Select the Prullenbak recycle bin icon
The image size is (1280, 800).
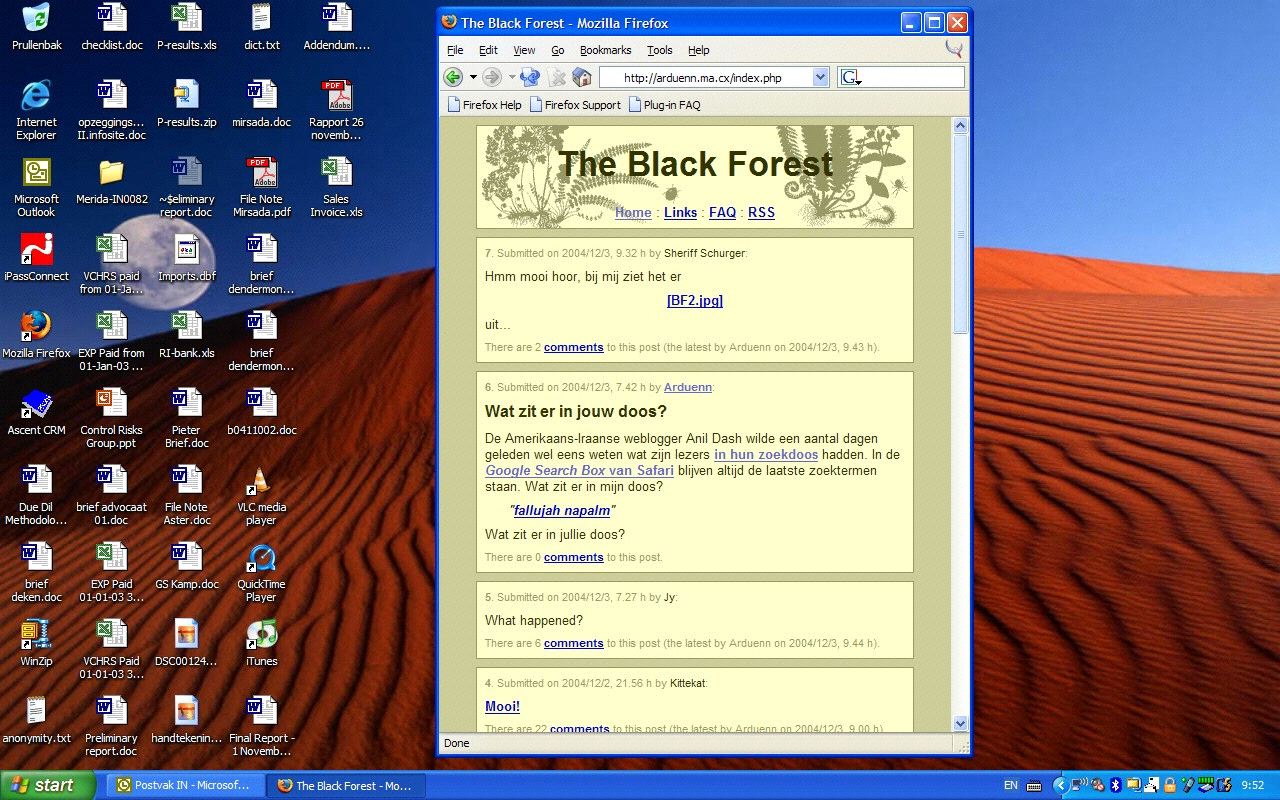click(37, 27)
